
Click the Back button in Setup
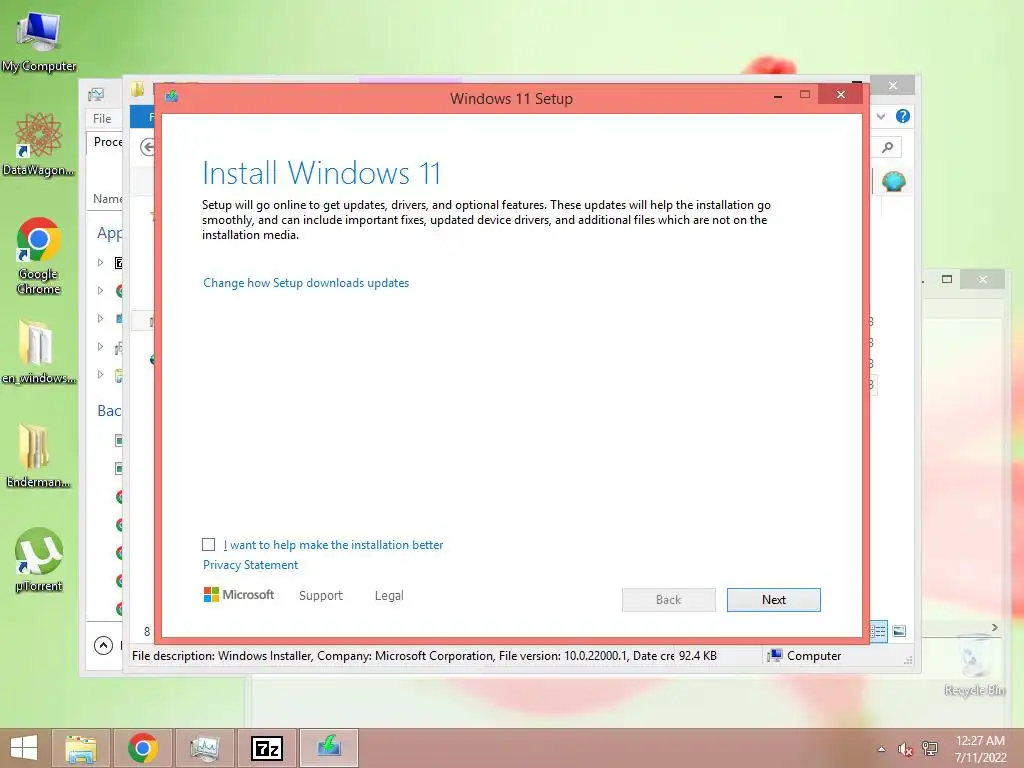point(669,600)
